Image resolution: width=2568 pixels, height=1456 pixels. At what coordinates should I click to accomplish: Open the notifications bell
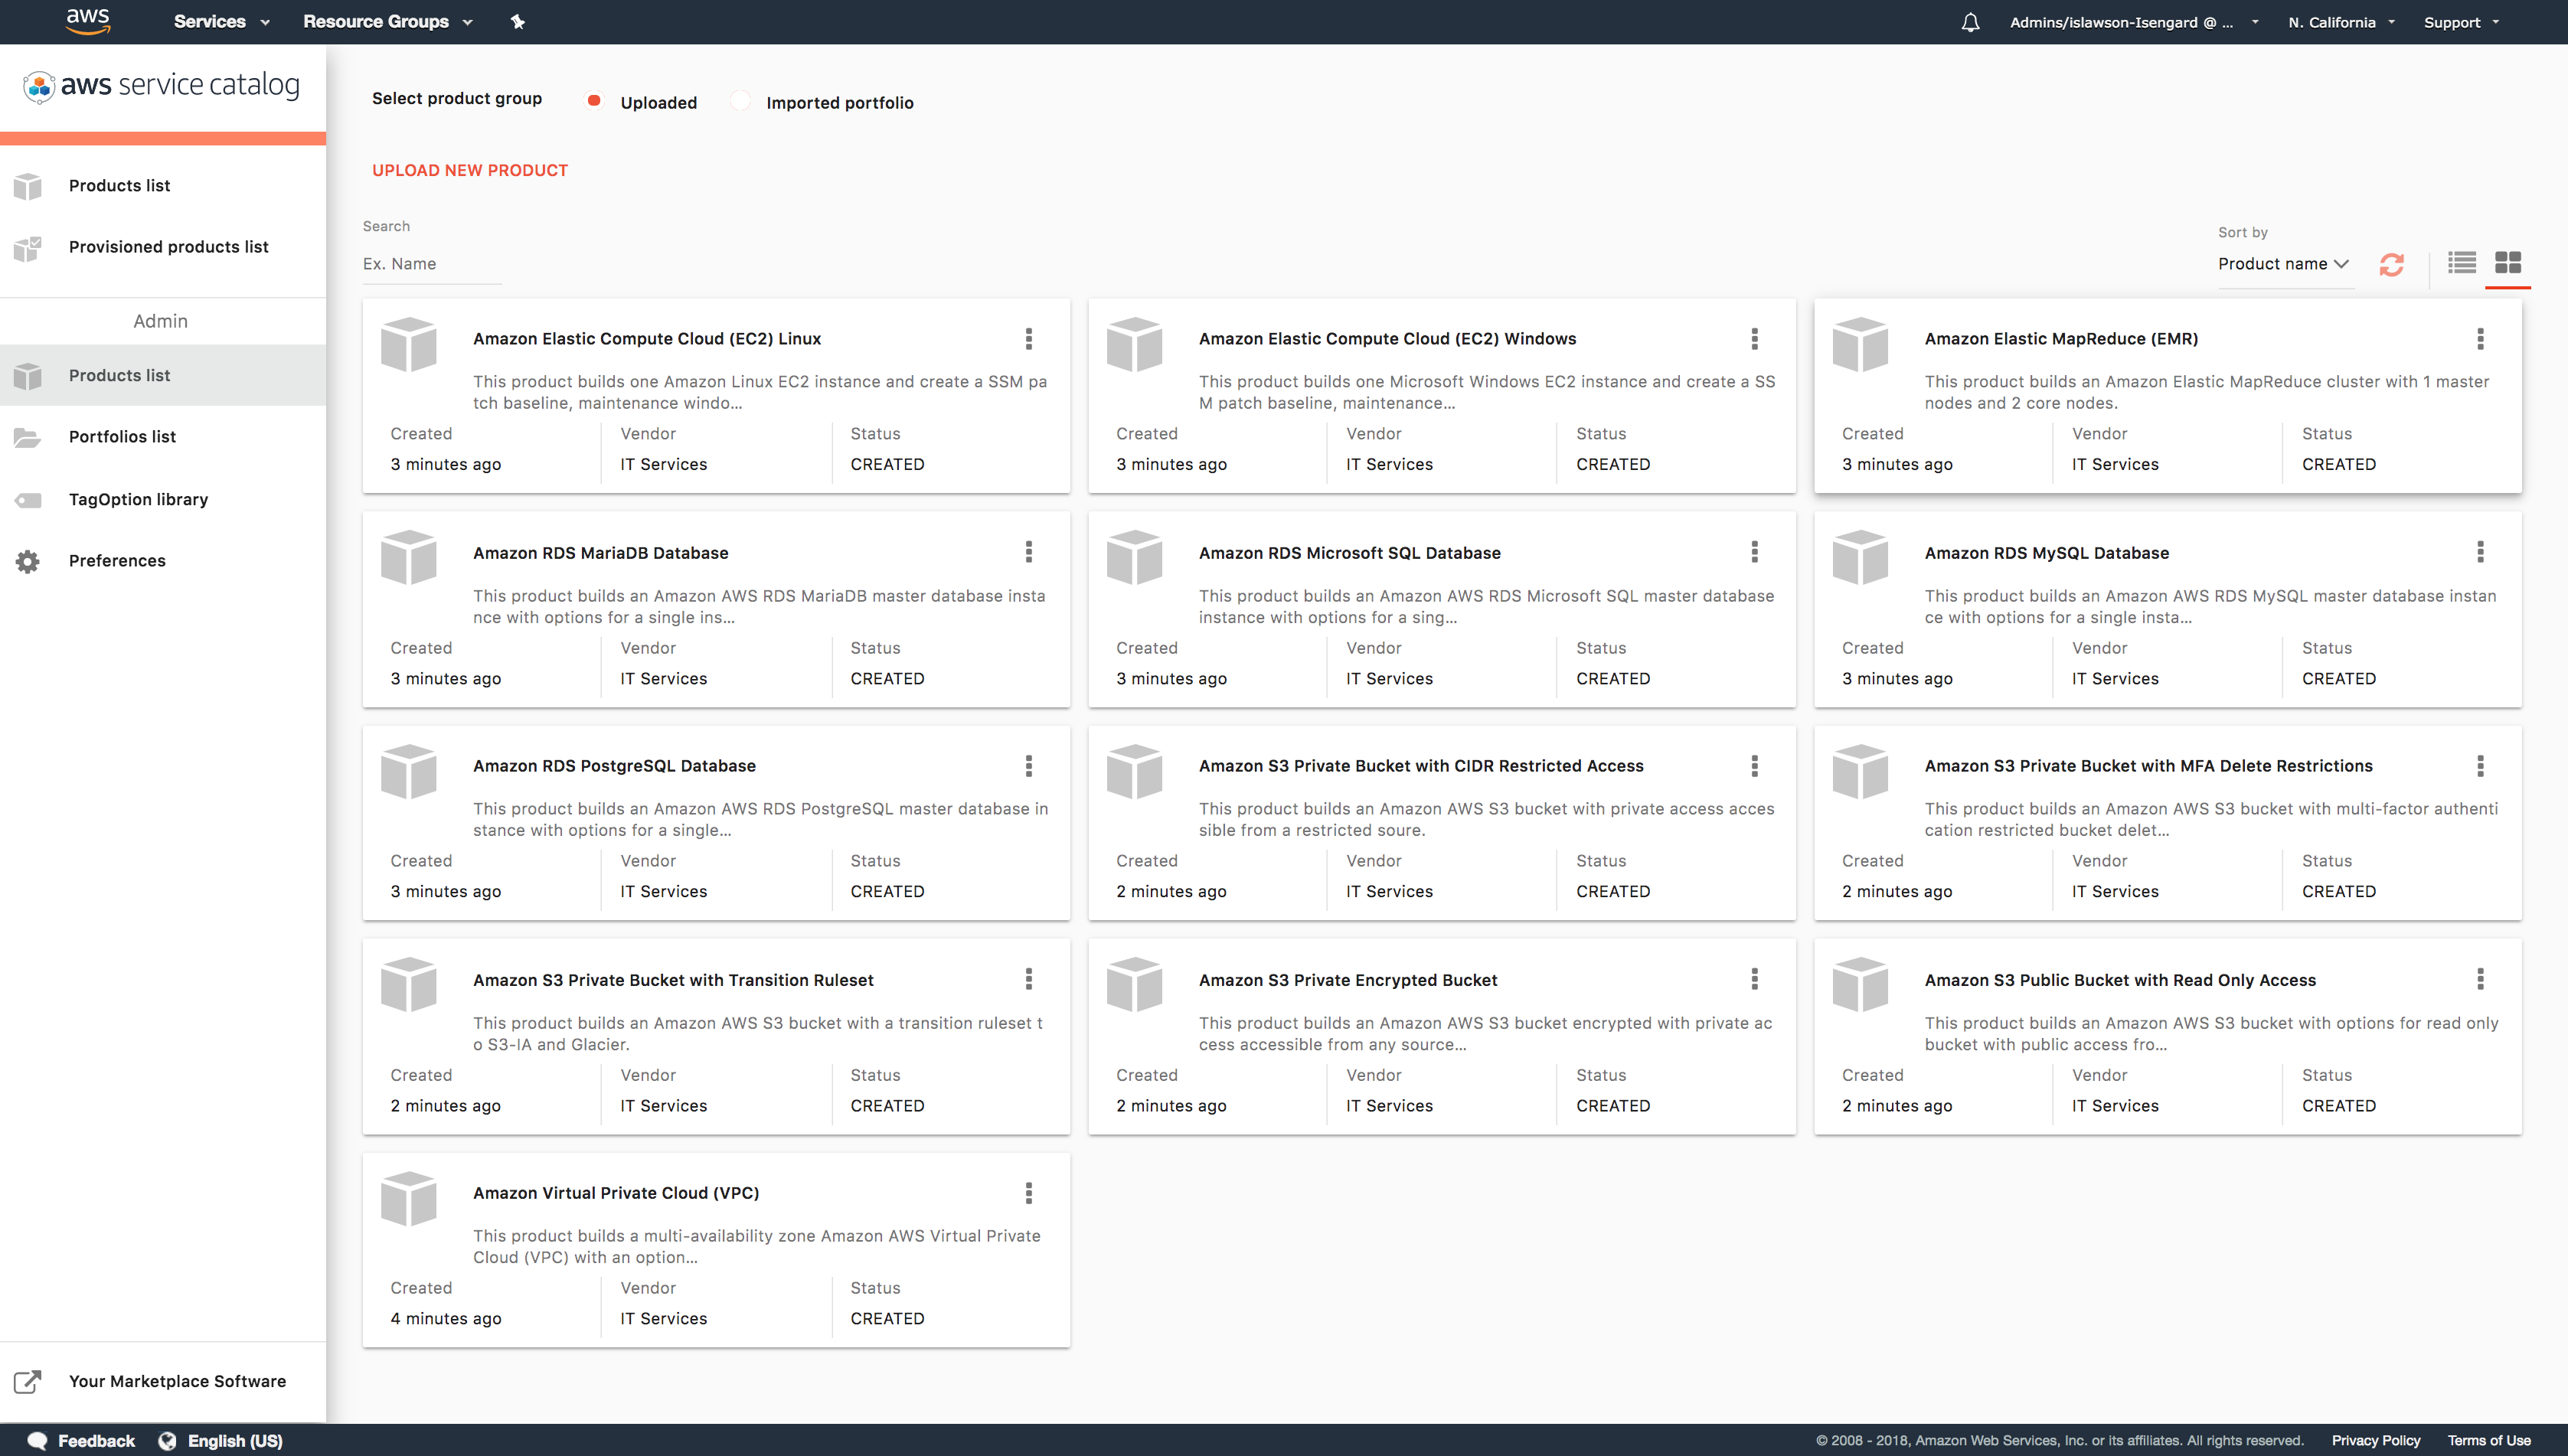(x=1970, y=22)
